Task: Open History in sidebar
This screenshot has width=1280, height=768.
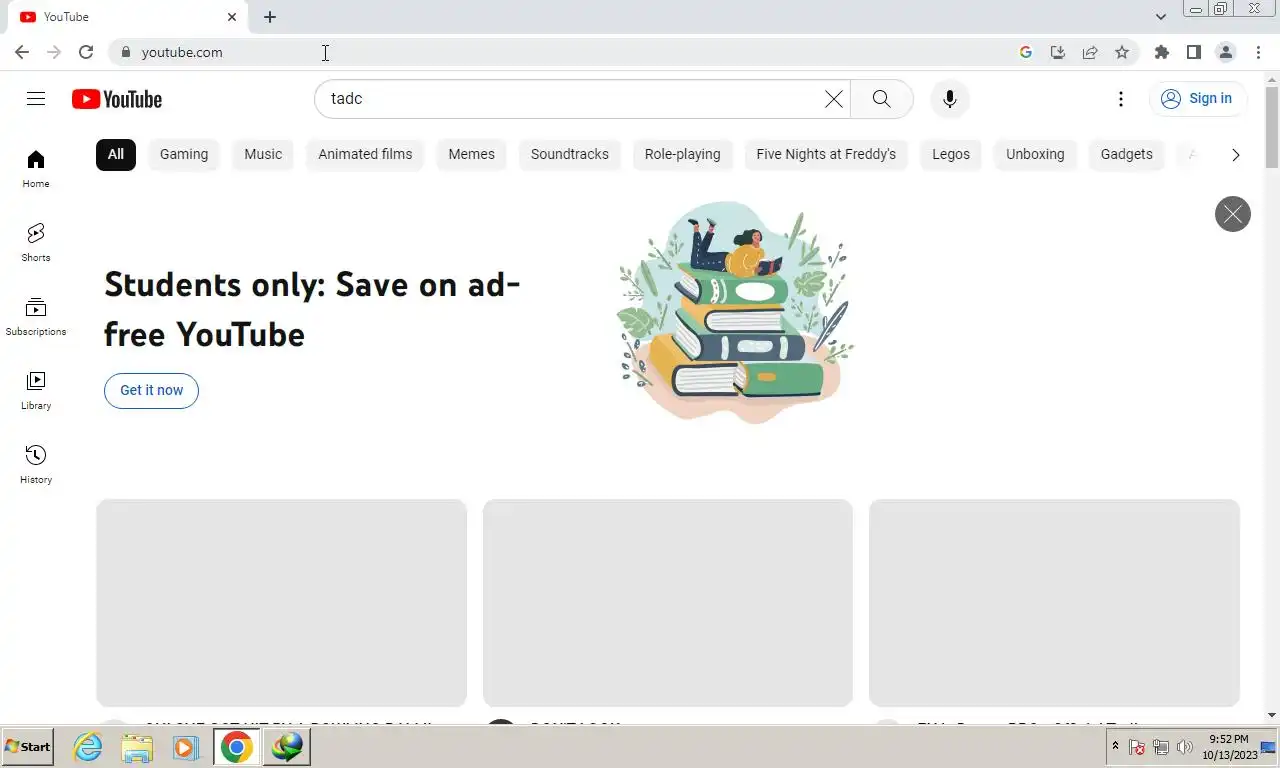Action: 36,465
